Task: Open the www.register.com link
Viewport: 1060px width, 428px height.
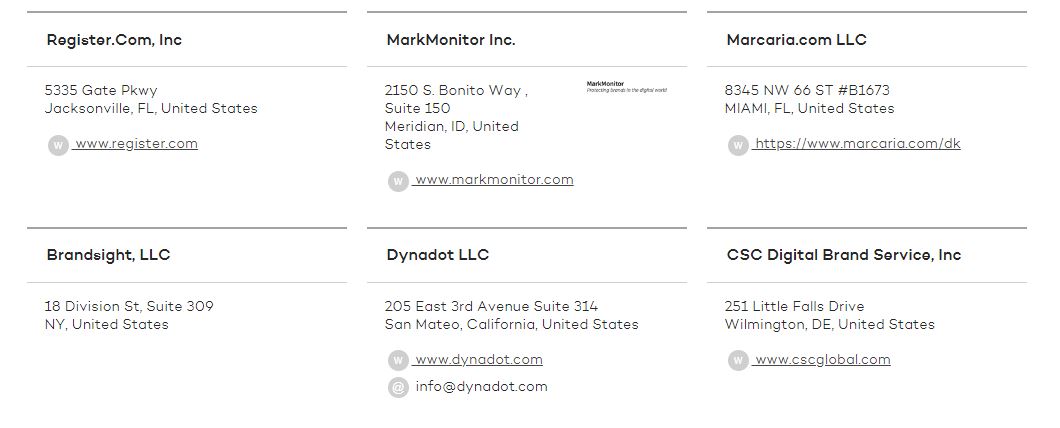Action: click(x=136, y=143)
